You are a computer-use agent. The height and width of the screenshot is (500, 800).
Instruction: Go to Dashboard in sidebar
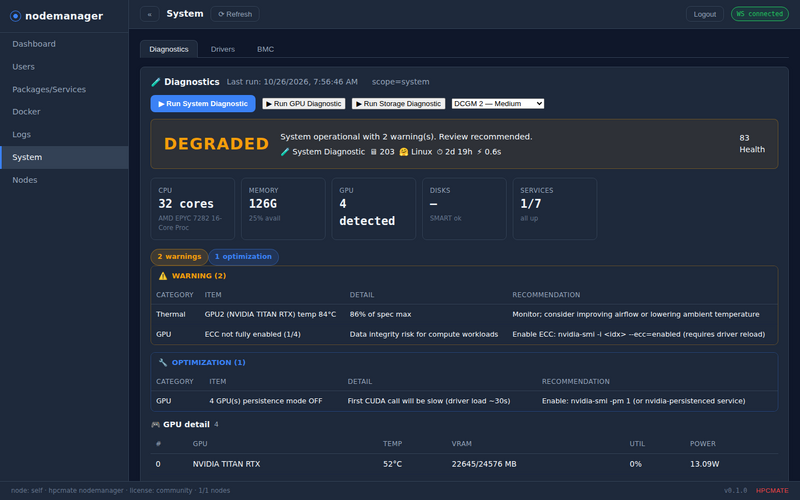pos(64,44)
